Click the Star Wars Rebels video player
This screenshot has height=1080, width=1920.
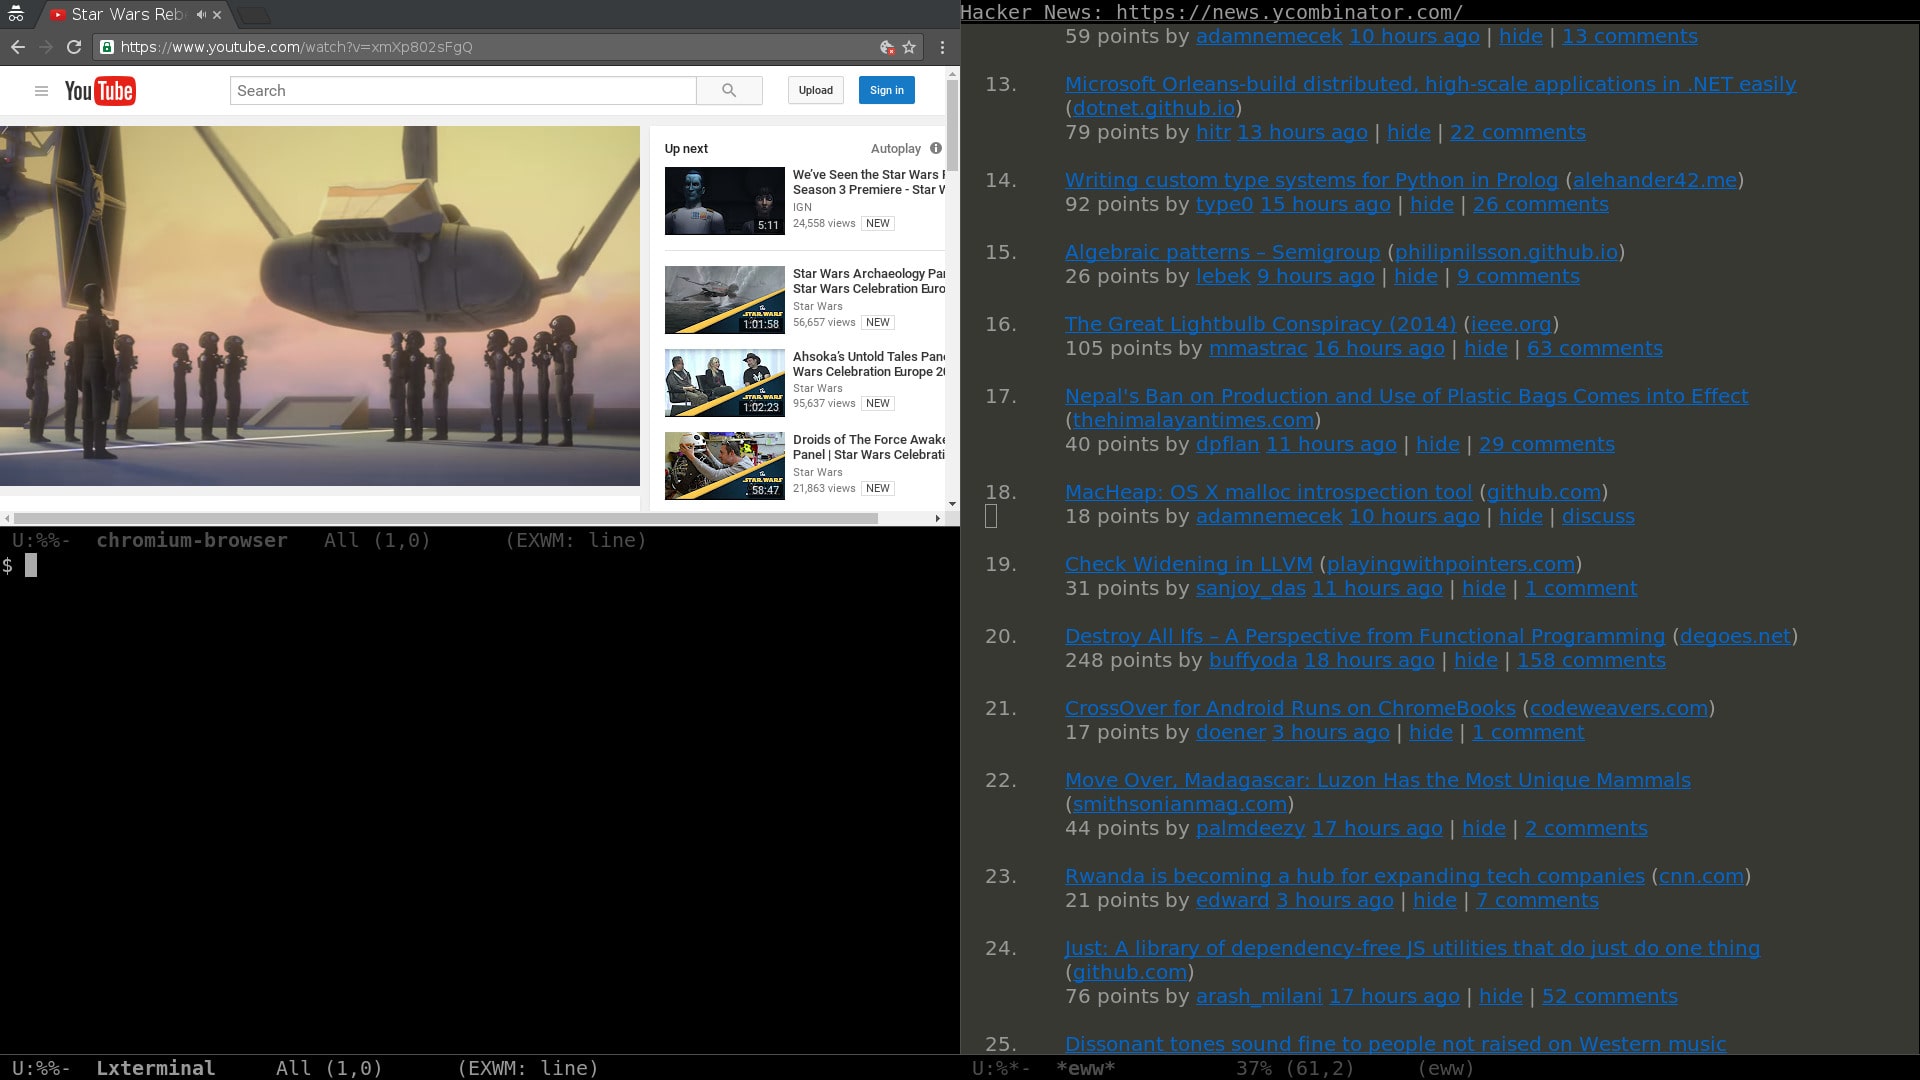click(320, 306)
